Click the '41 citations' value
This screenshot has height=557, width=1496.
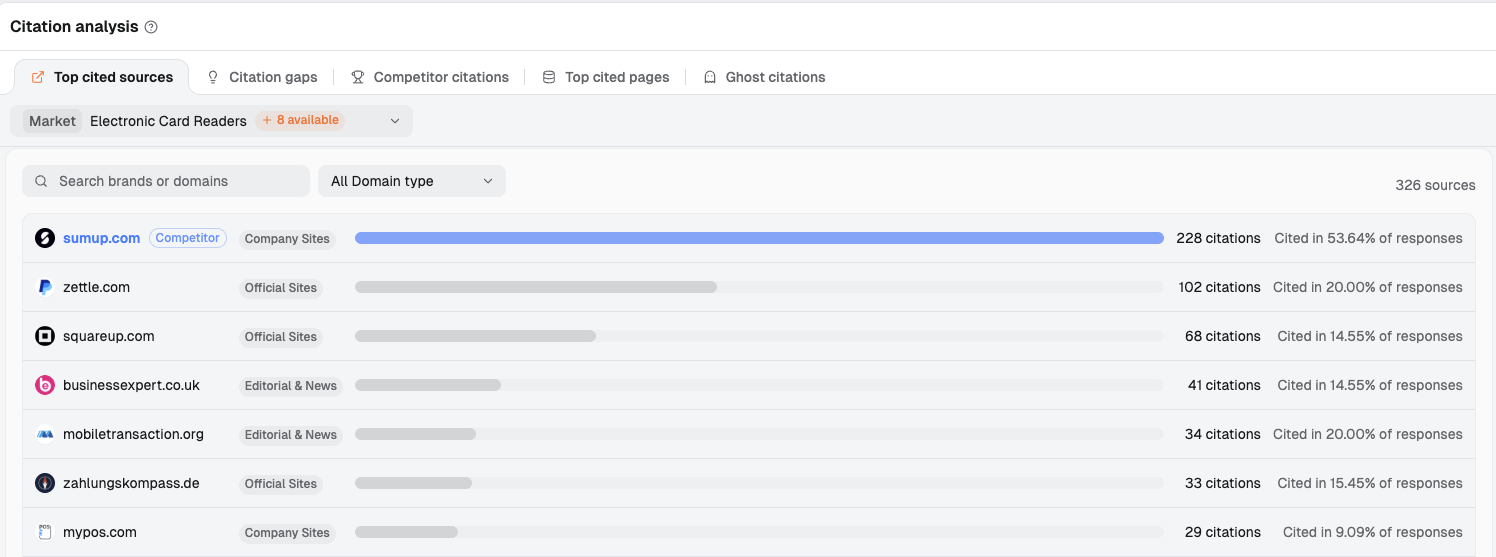coord(1224,385)
